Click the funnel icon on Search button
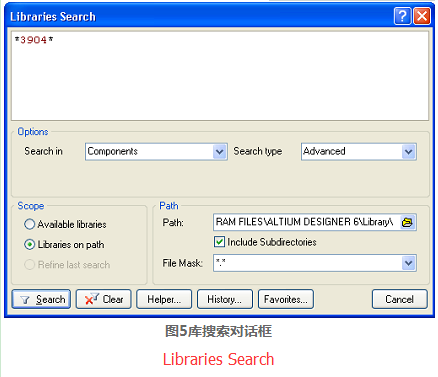438x377 pixels. (x=25, y=300)
